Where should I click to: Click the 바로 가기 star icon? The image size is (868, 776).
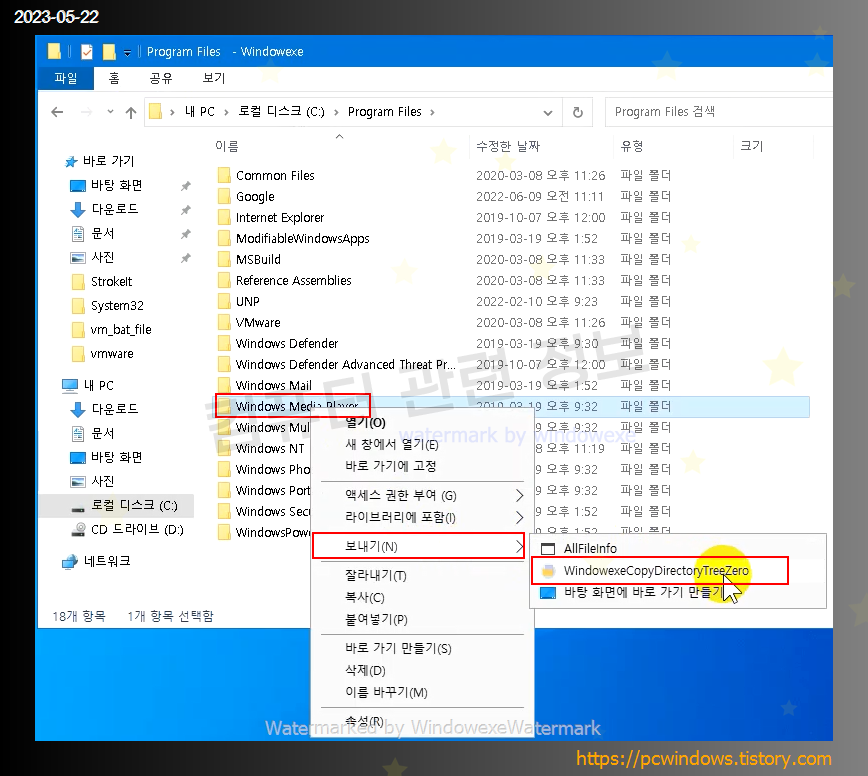(71, 162)
